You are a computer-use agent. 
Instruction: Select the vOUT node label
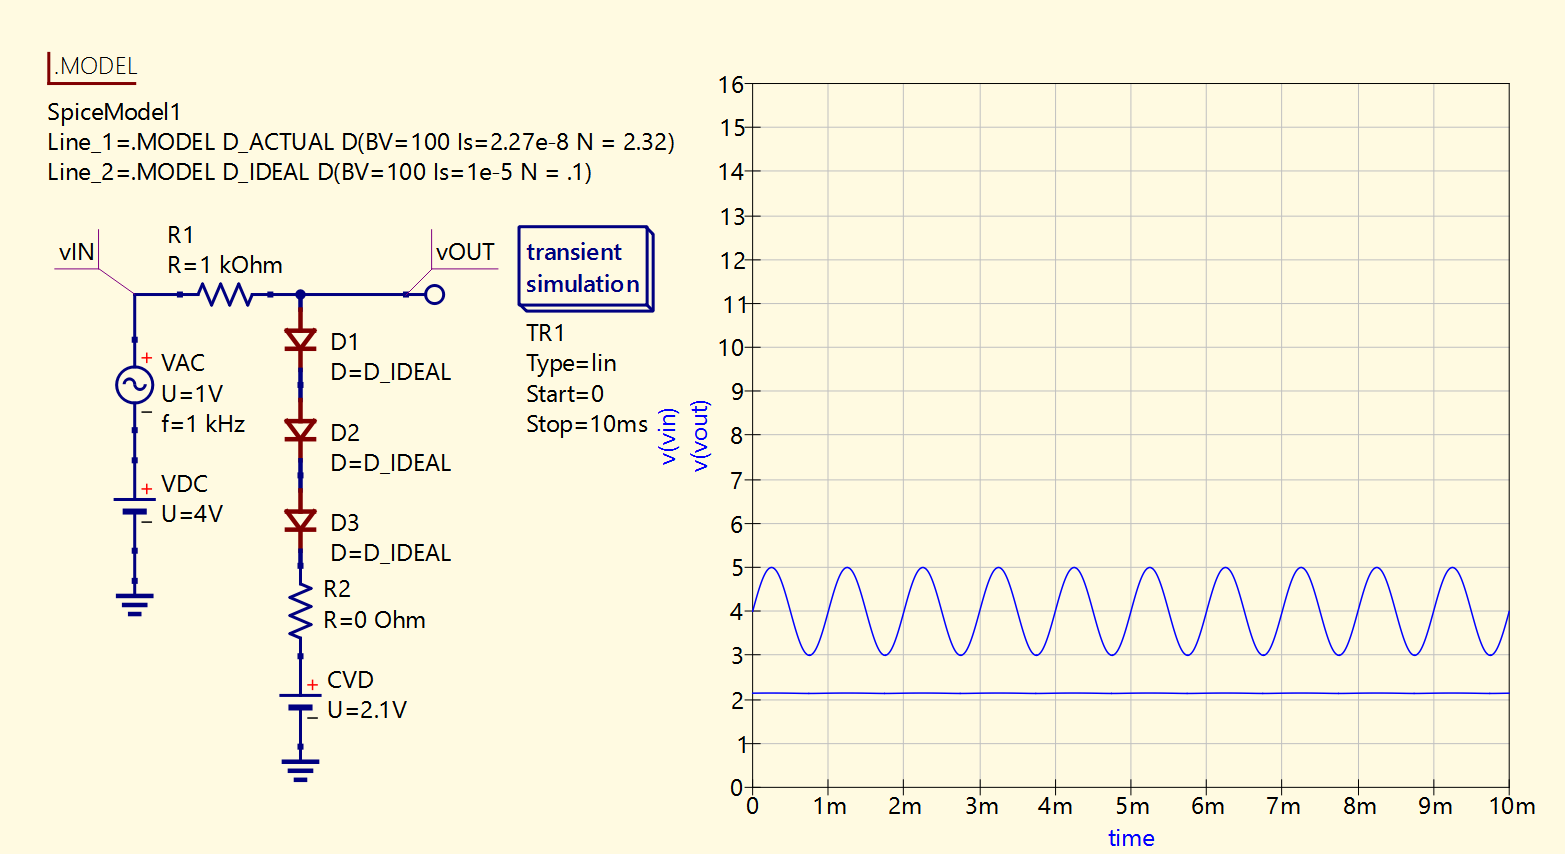pyautogui.click(x=465, y=252)
